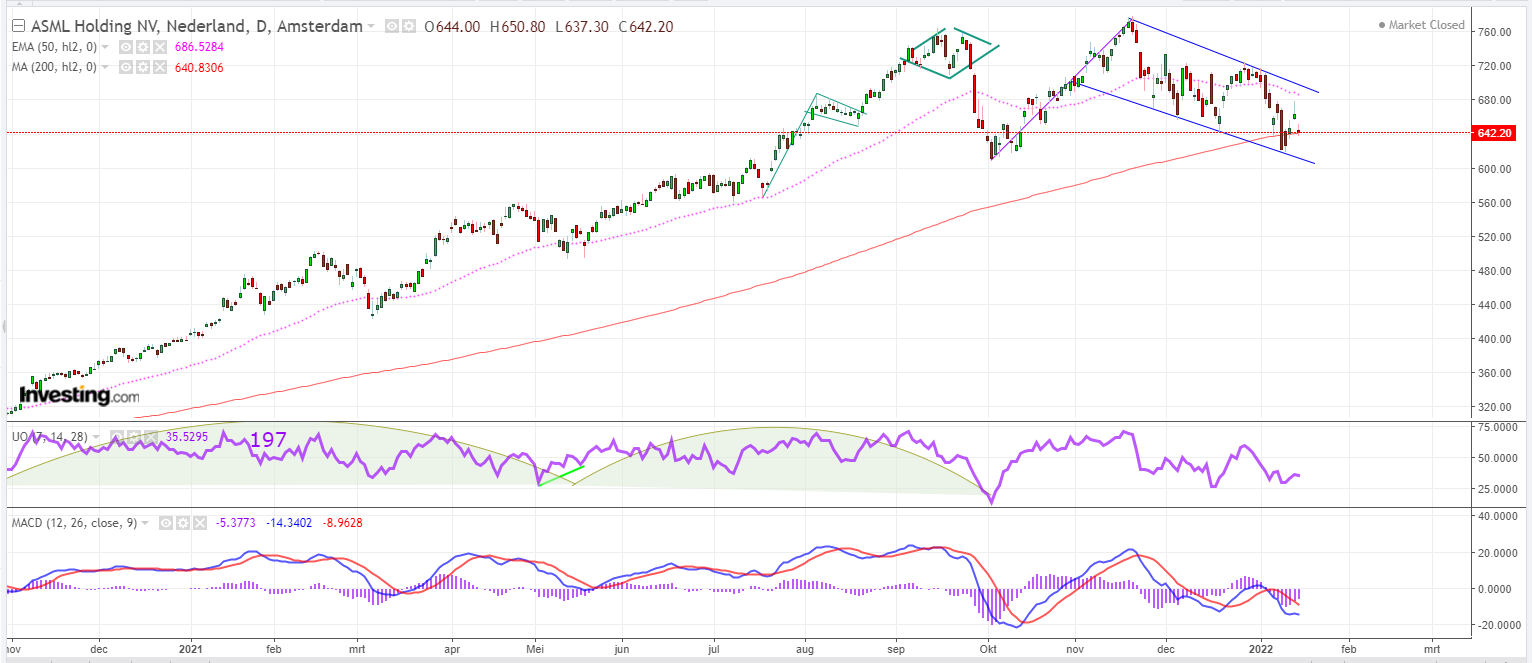The width and height of the screenshot is (1533, 663).
Task: Remove the EMA 50 indicator
Action: [158, 47]
